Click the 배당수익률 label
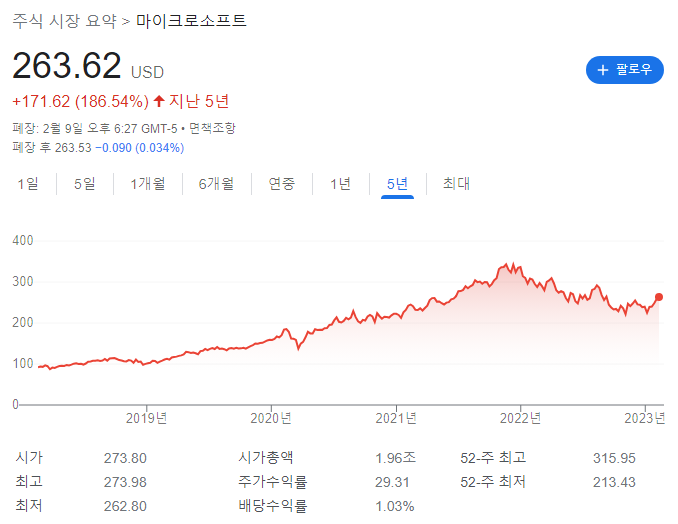 pyautogui.click(x=273, y=505)
